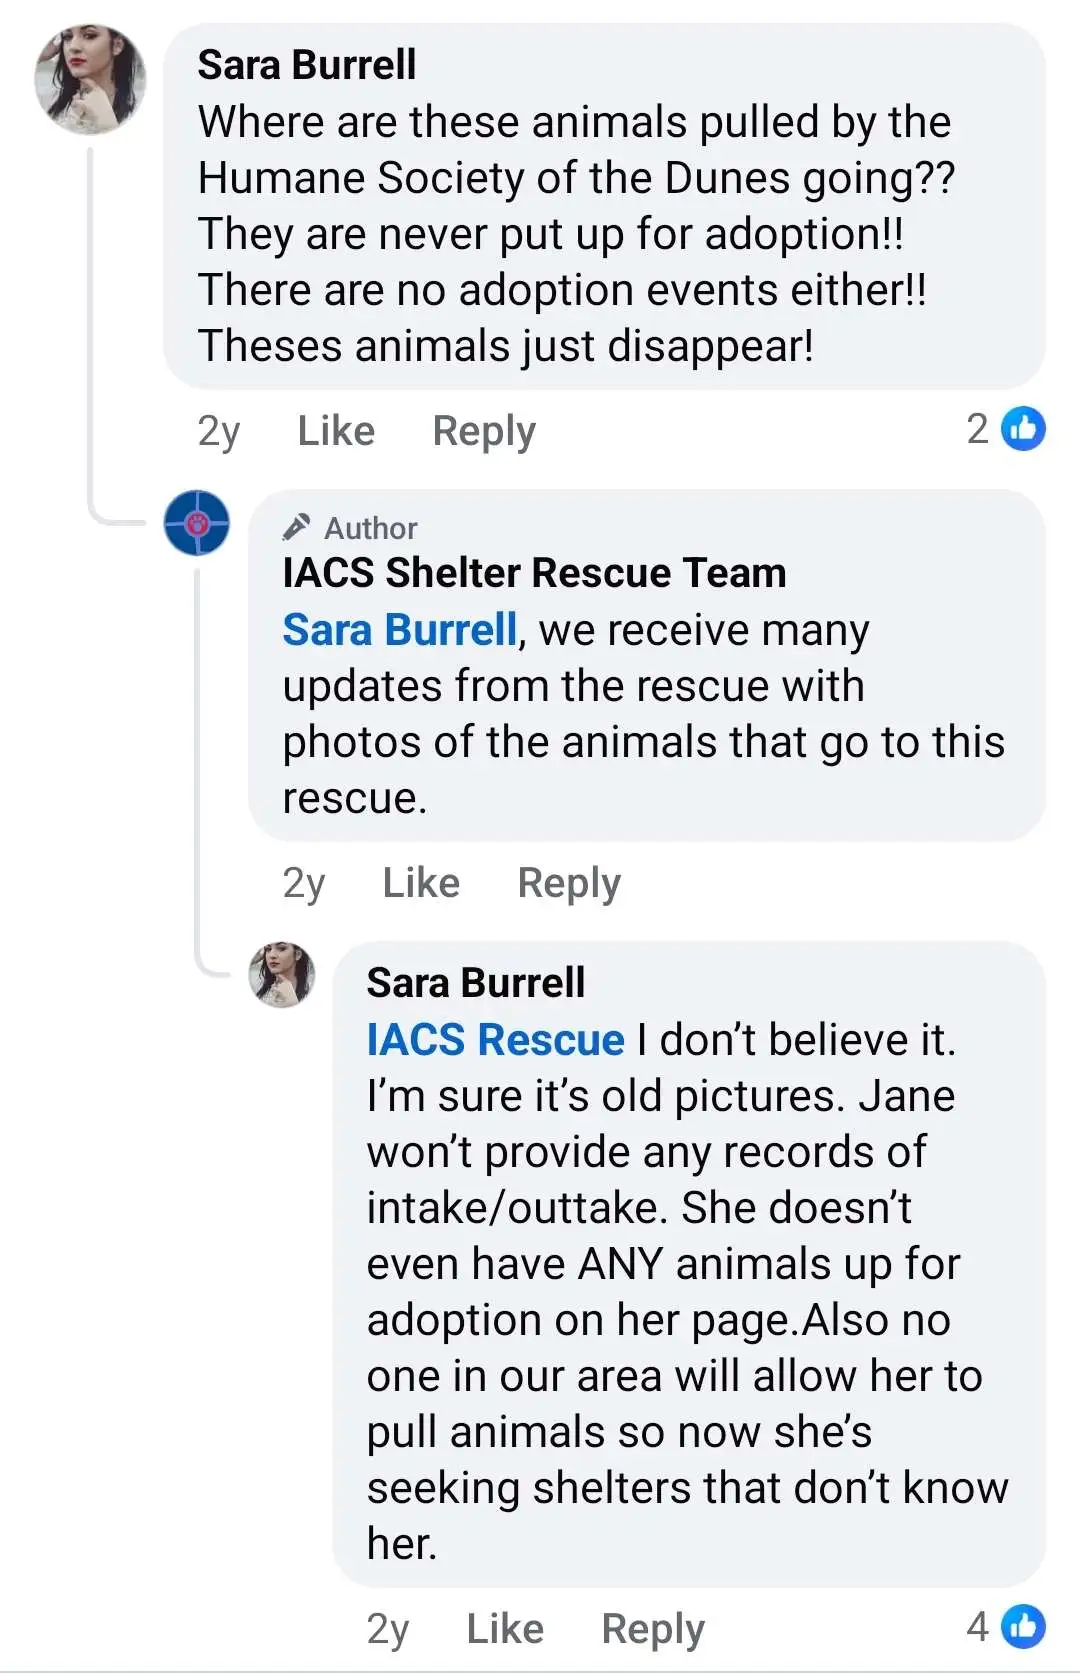Image resolution: width=1080 pixels, height=1674 pixels.
Task: Open IACS Shelter Rescue Team author name
Action: pyautogui.click(x=534, y=573)
